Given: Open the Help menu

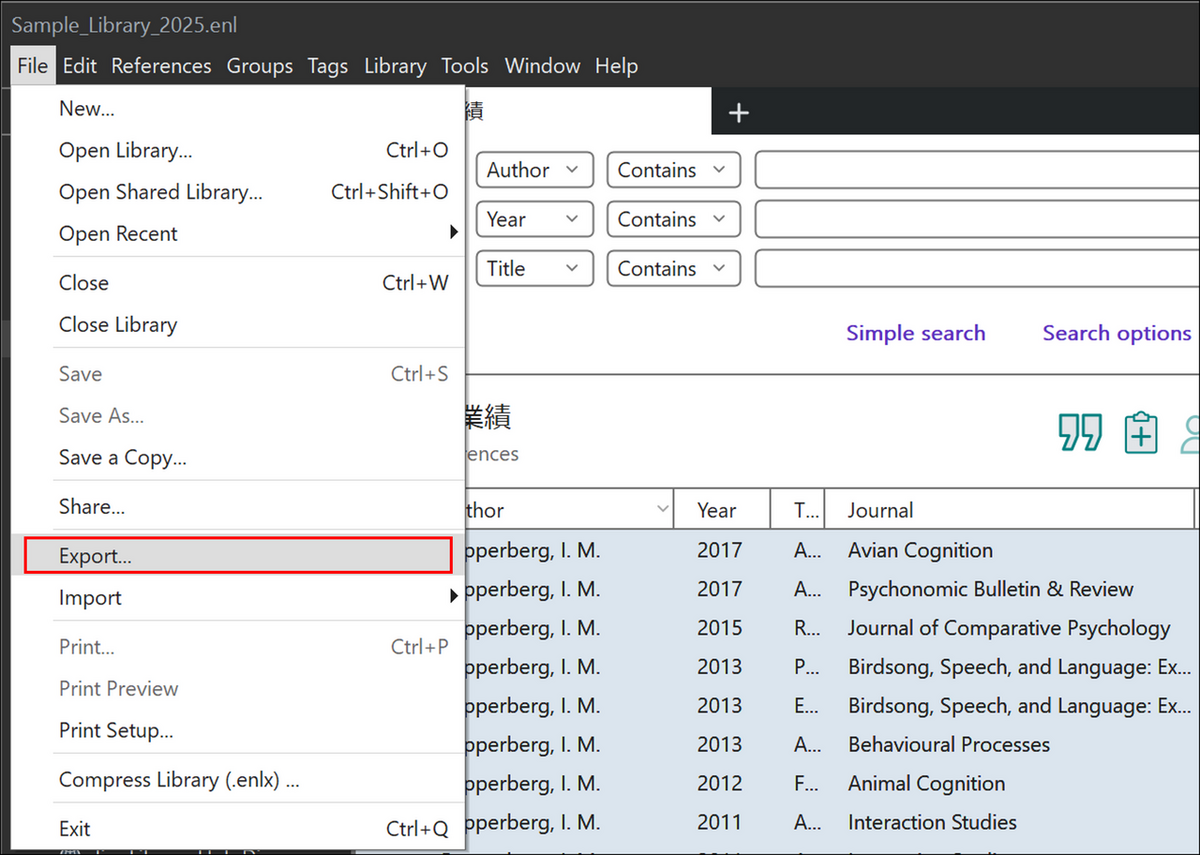Looking at the screenshot, I should click(x=616, y=66).
